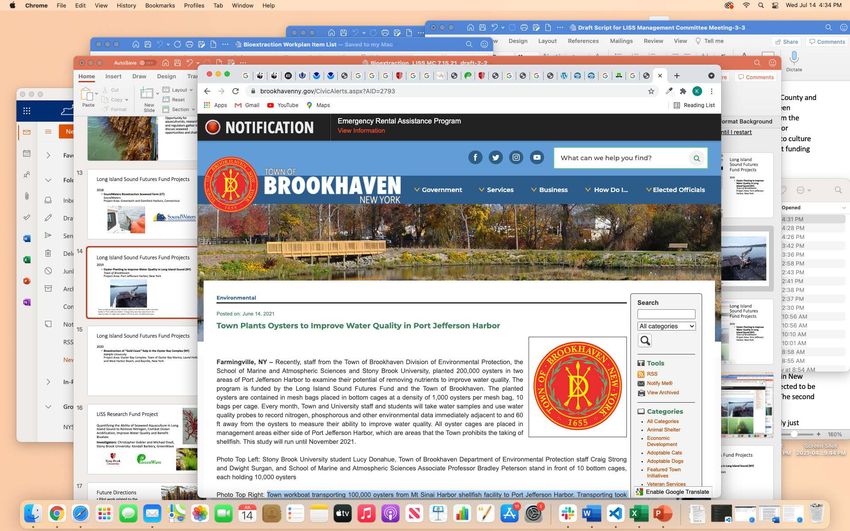This screenshot has width=850, height=531.
Task: Open the Facebook icon on Brookhaven page
Action: (475, 158)
